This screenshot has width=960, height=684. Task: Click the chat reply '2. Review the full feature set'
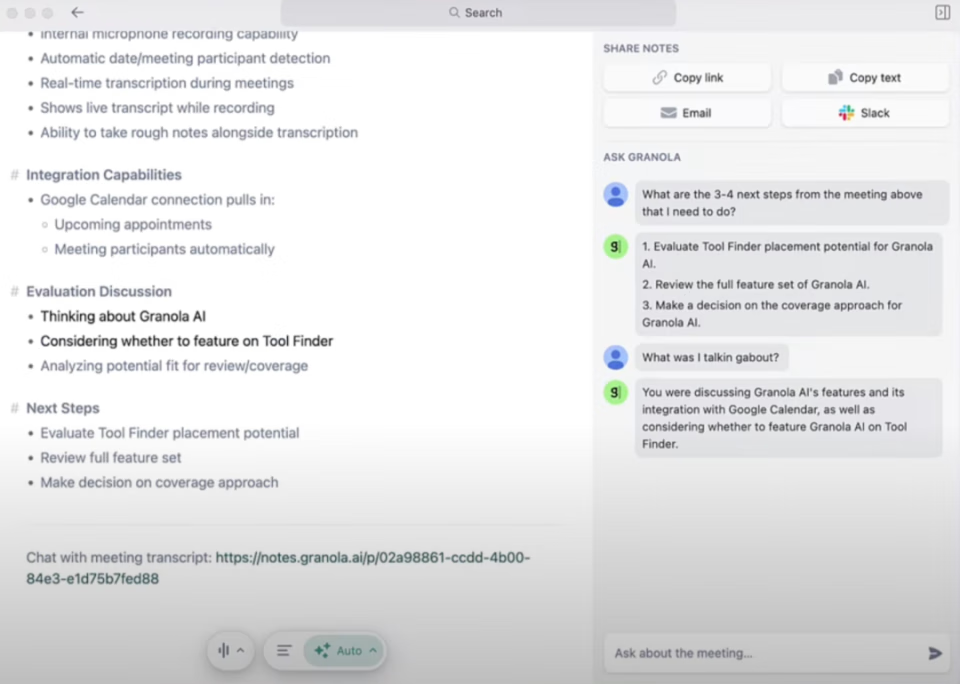click(x=756, y=285)
